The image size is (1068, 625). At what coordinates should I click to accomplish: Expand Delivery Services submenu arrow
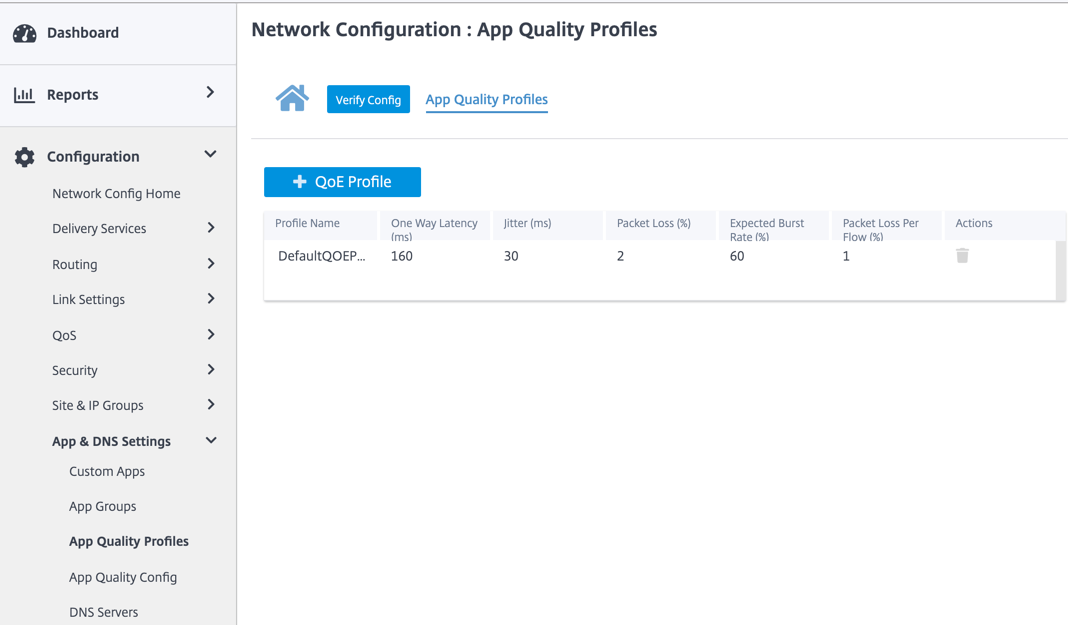(211, 227)
